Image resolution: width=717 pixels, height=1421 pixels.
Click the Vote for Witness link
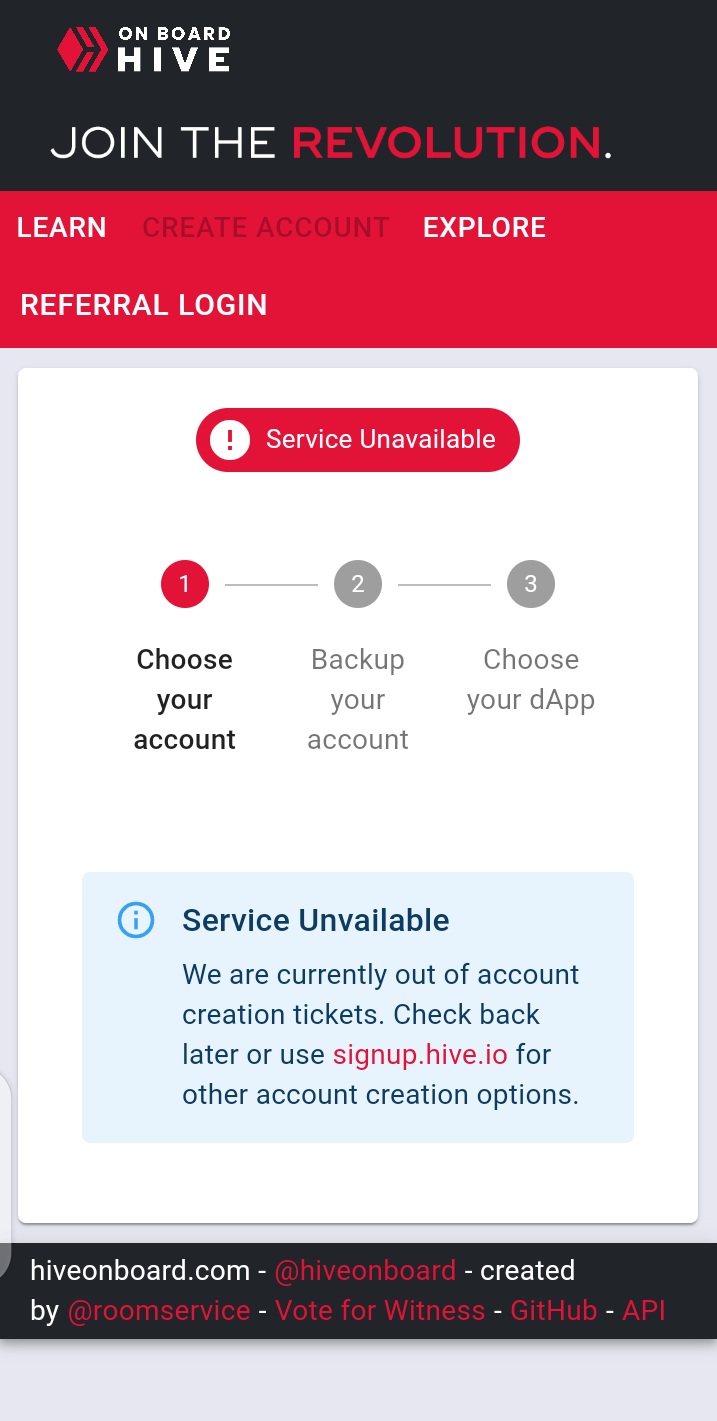point(380,1310)
